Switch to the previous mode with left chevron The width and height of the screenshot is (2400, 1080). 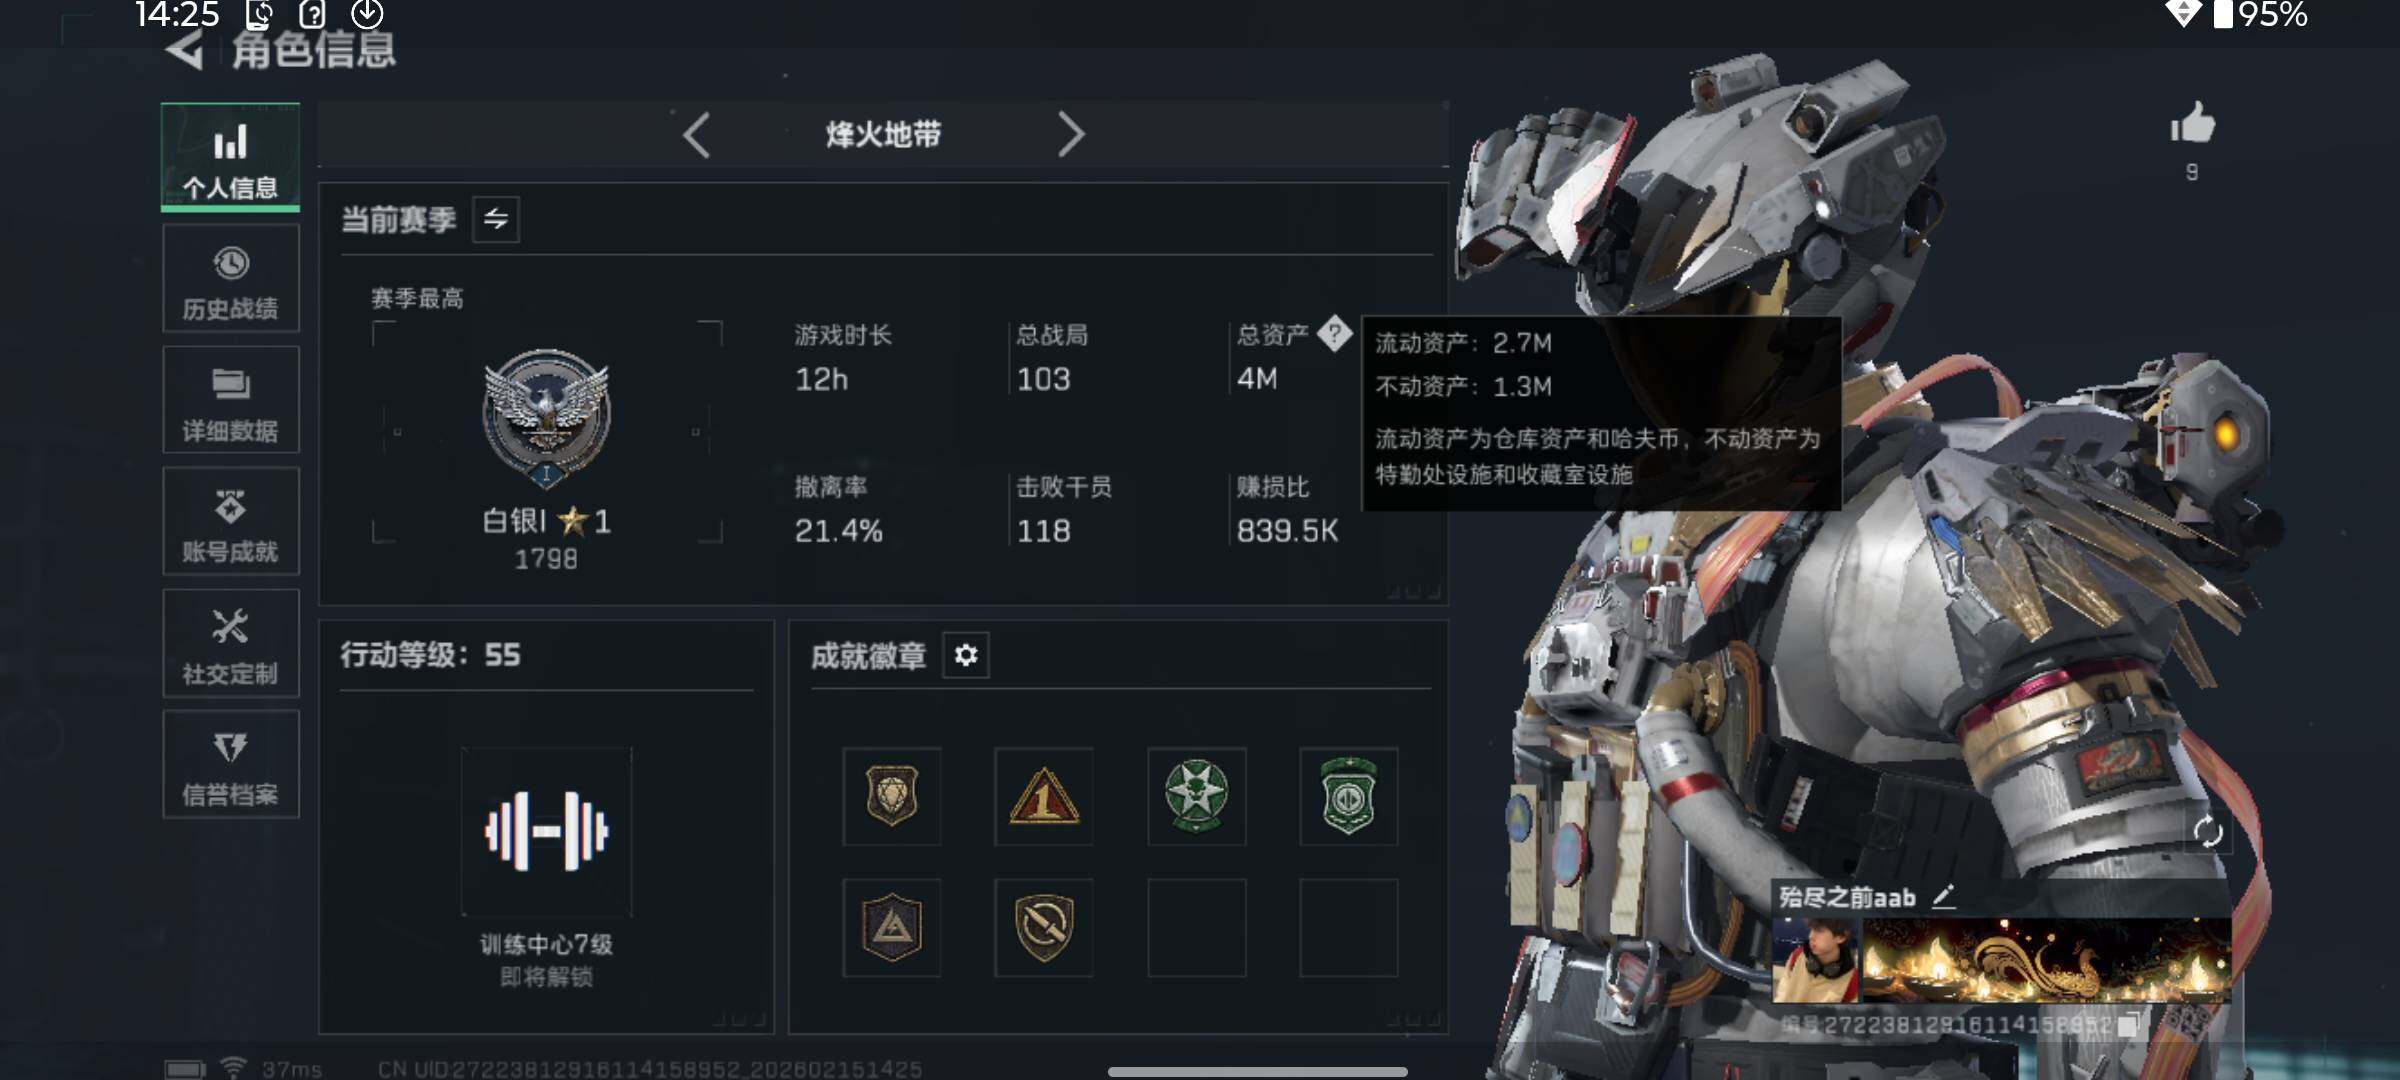(x=697, y=134)
